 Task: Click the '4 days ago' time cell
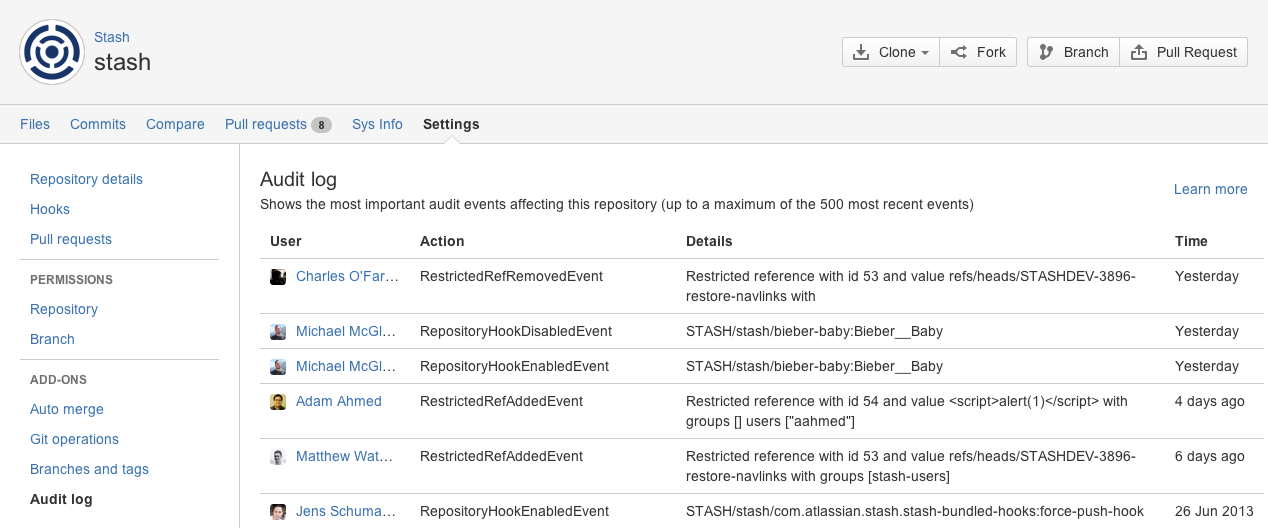tap(1210, 401)
